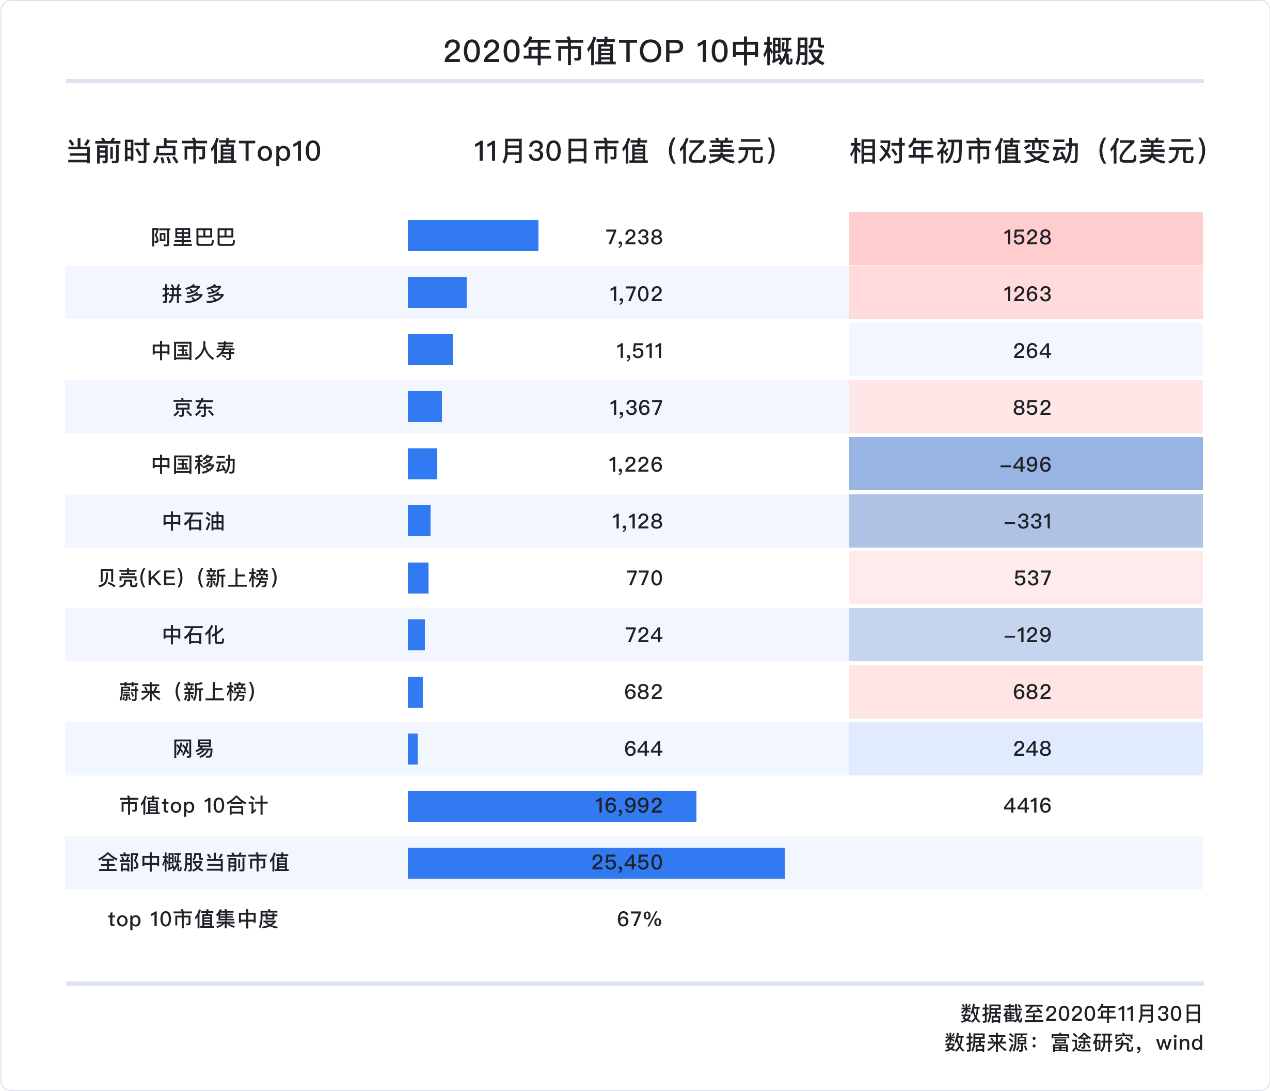This screenshot has width=1270, height=1091.
Task: Click the change cell -331
Action: 1026,522
